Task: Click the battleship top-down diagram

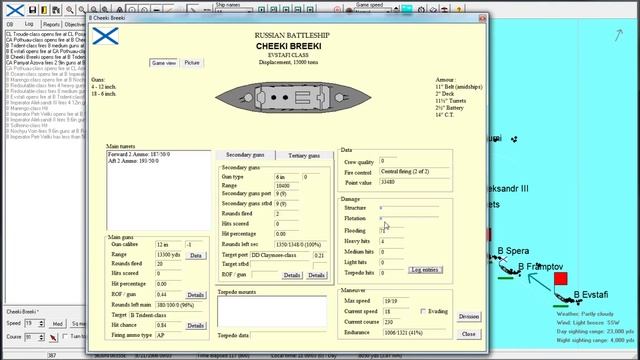Action: [293, 98]
